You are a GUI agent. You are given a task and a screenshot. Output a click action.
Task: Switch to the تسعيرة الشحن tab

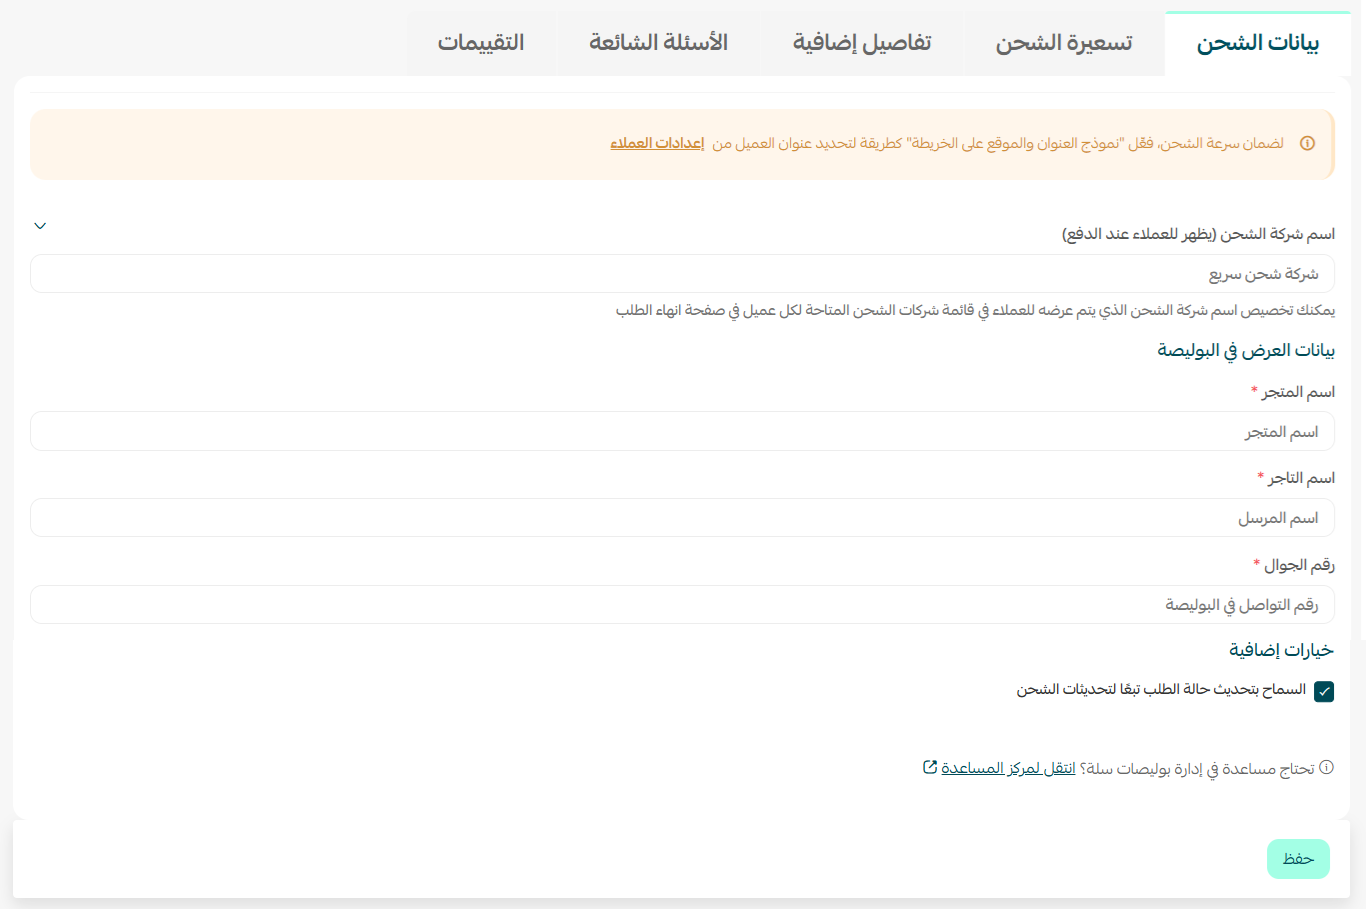(1063, 43)
